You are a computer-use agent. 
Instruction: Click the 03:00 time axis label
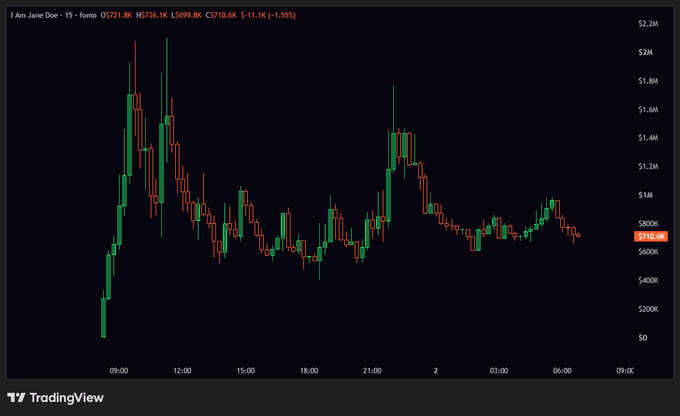pyautogui.click(x=499, y=370)
